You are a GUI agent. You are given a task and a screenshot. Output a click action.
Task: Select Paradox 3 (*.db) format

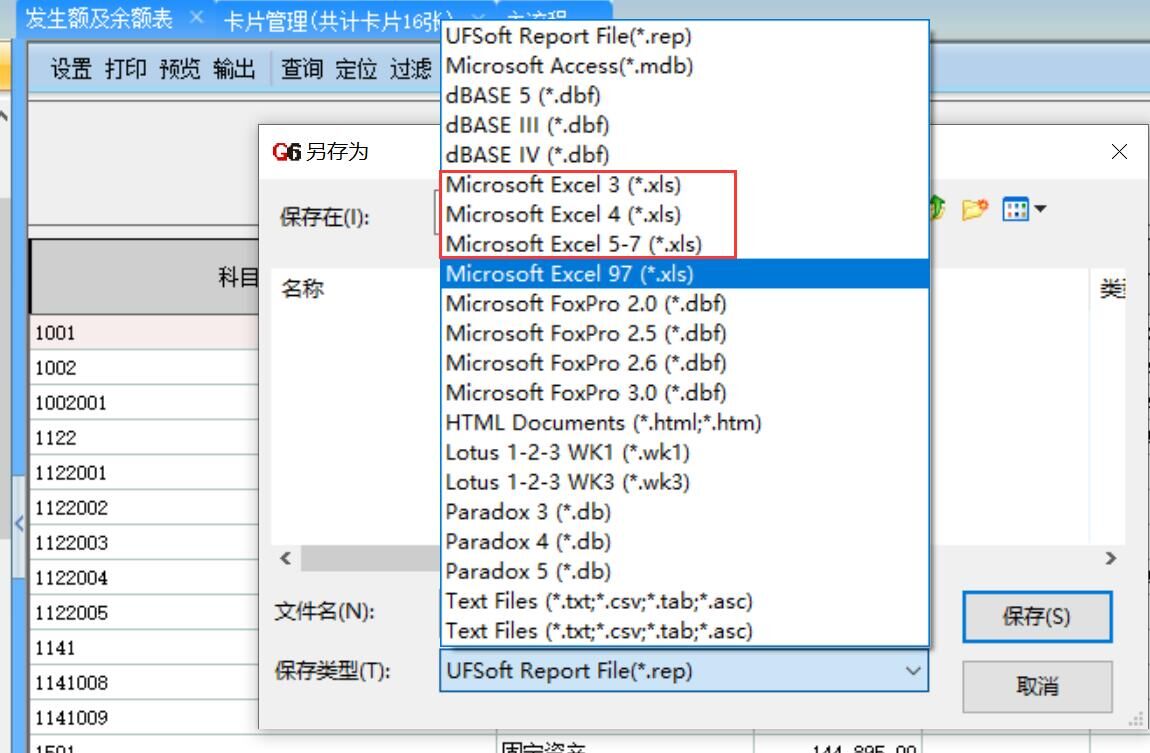pos(685,512)
